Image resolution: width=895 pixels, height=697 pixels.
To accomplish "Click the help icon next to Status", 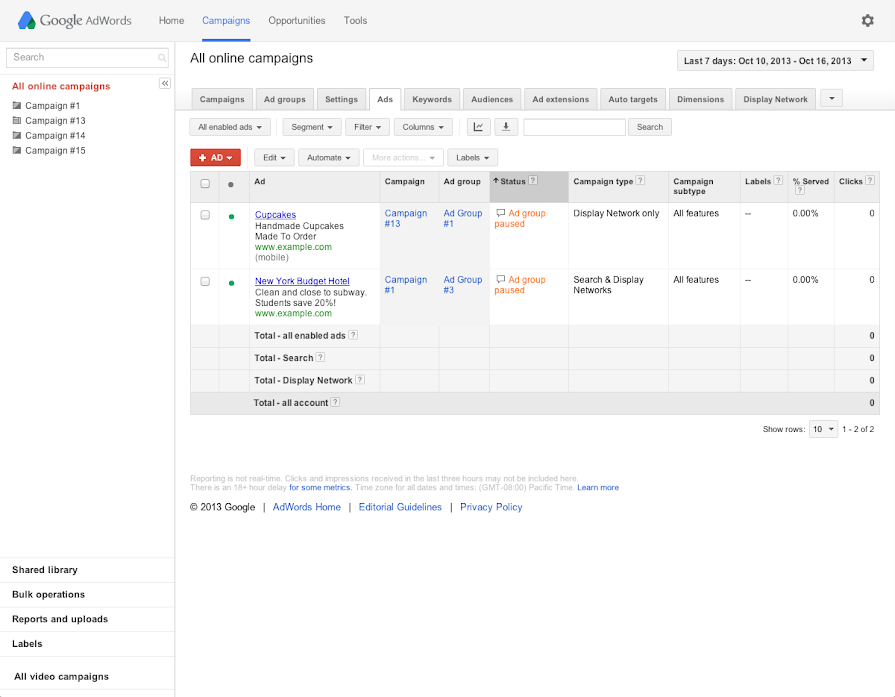I will (533, 181).
